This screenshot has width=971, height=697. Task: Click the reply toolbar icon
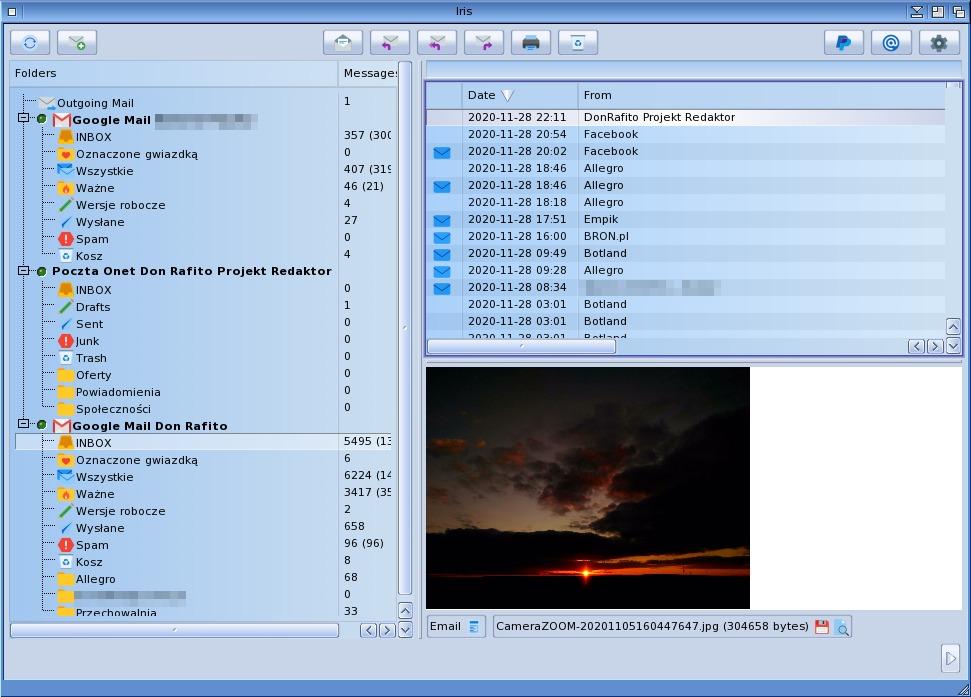[390, 43]
